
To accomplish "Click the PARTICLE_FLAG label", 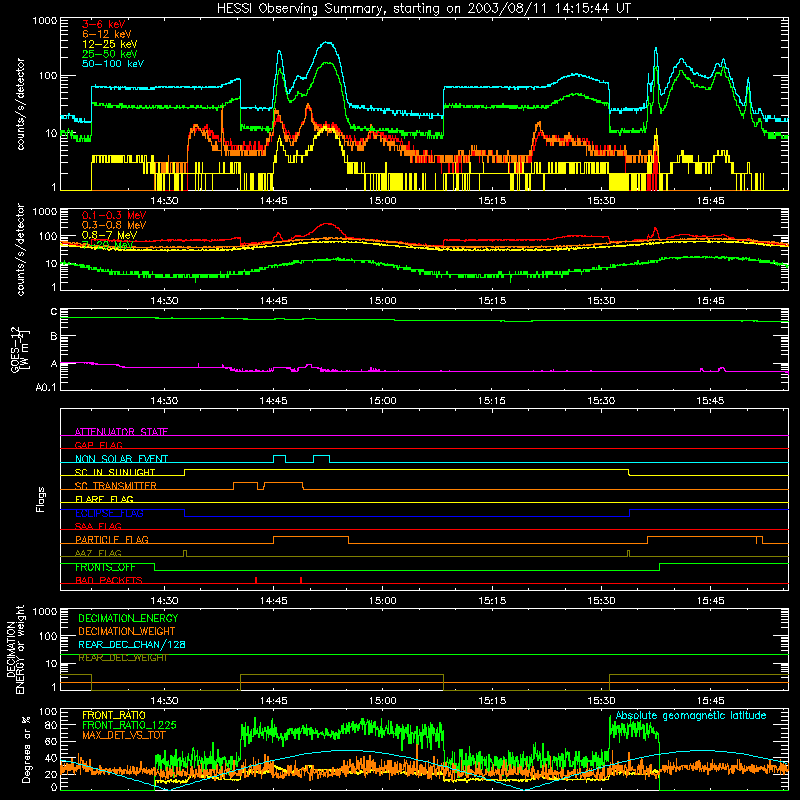I will coord(112,540).
